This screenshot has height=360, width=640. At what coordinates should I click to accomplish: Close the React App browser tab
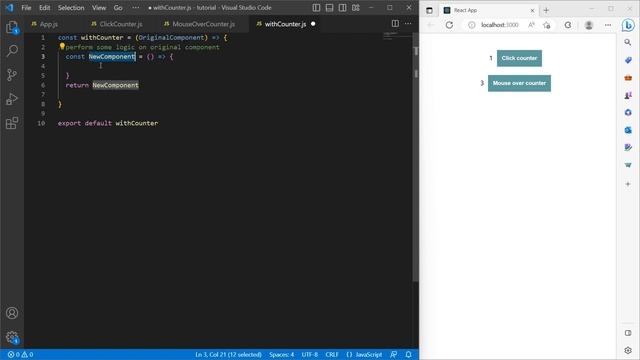[x=532, y=10]
